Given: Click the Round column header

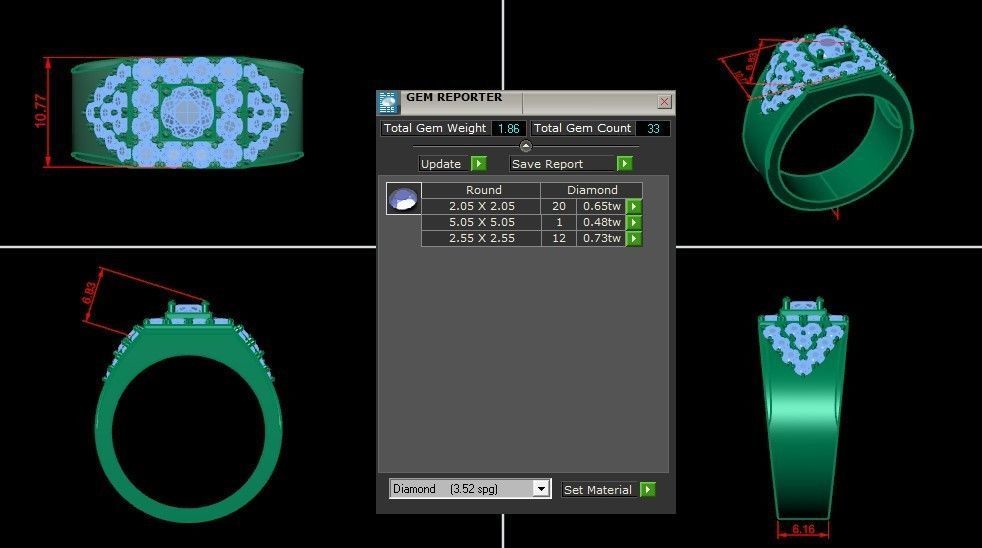Looking at the screenshot, I should [481, 190].
